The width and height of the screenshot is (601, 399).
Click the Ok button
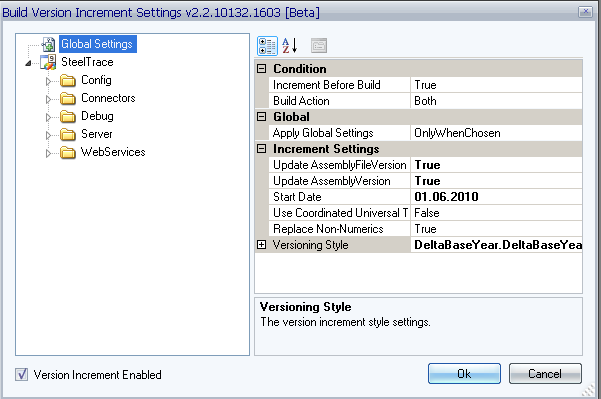click(x=464, y=374)
